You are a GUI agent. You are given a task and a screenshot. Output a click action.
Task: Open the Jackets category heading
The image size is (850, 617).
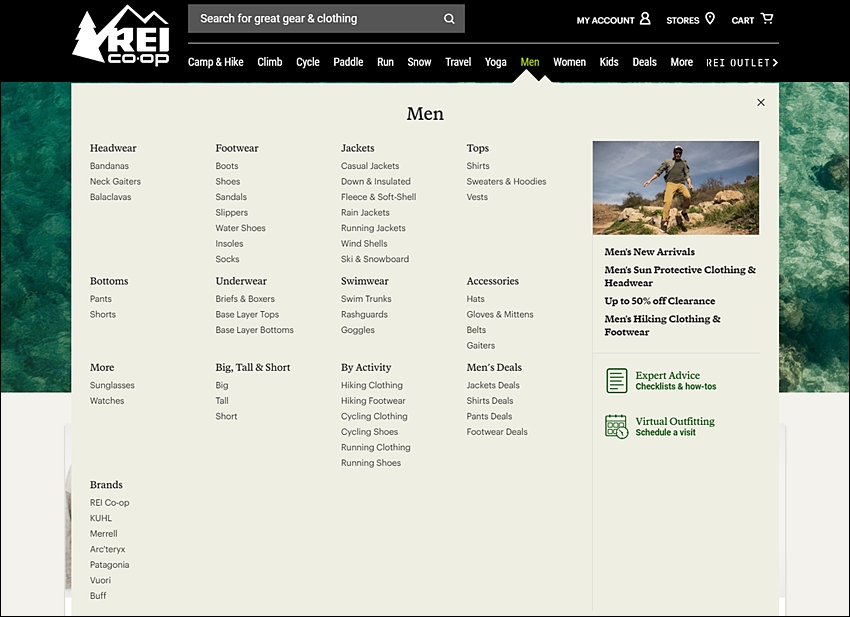(357, 148)
